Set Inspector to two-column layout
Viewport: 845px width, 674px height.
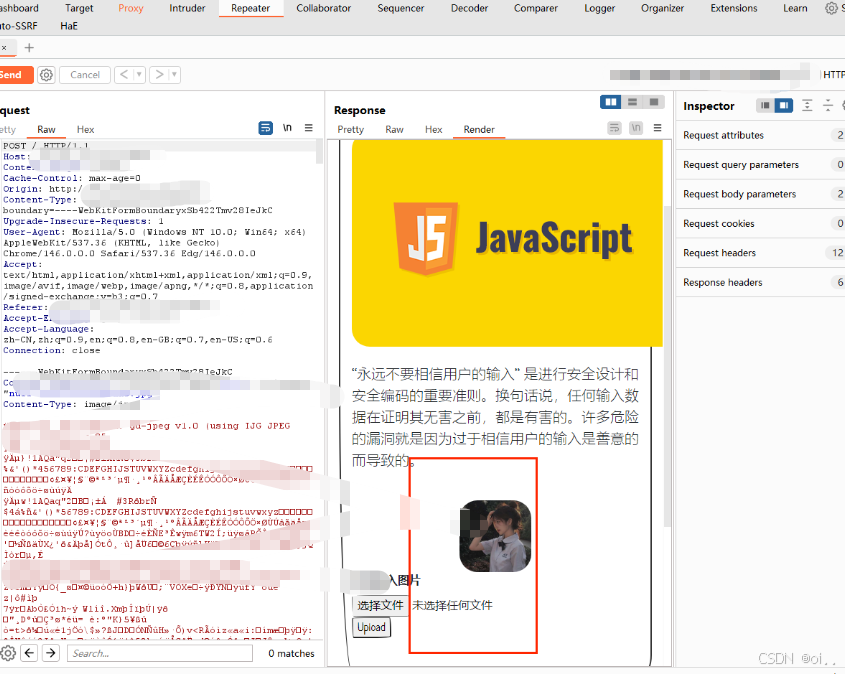784,106
